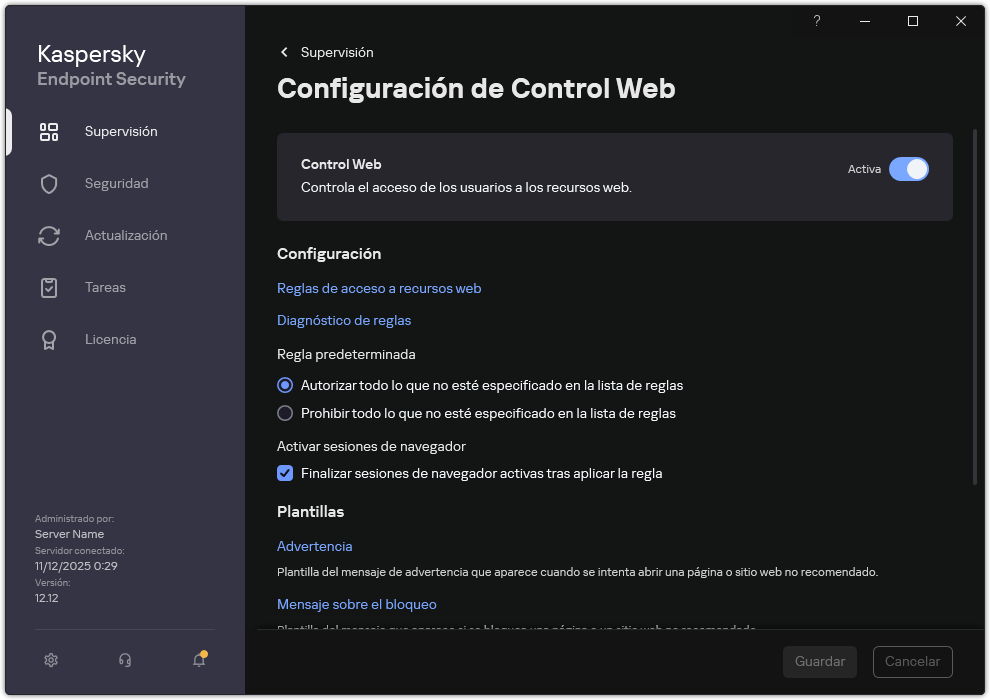
Task: Select the Tareas tasks icon
Action: (x=49, y=287)
